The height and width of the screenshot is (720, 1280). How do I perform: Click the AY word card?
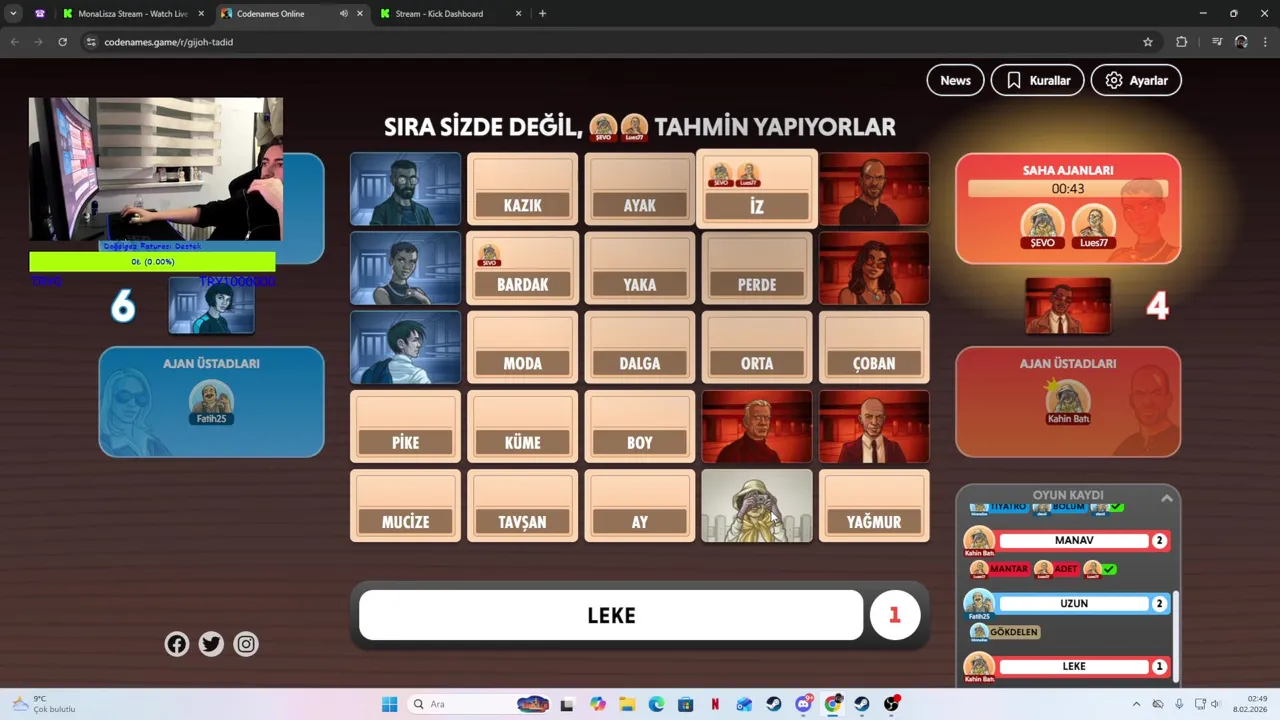(x=640, y=506)
